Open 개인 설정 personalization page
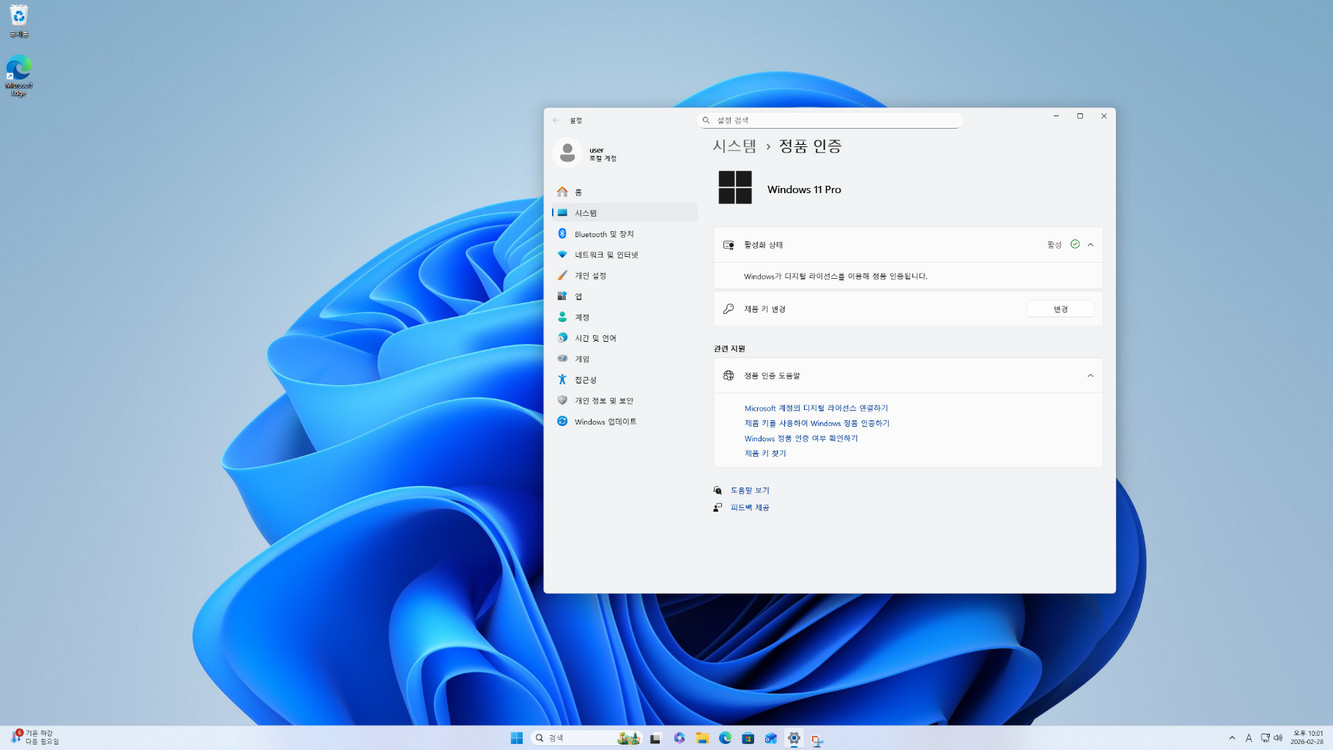Image resolution: width=1333 pixels, height=750 pixels. (x=590, y=276)
